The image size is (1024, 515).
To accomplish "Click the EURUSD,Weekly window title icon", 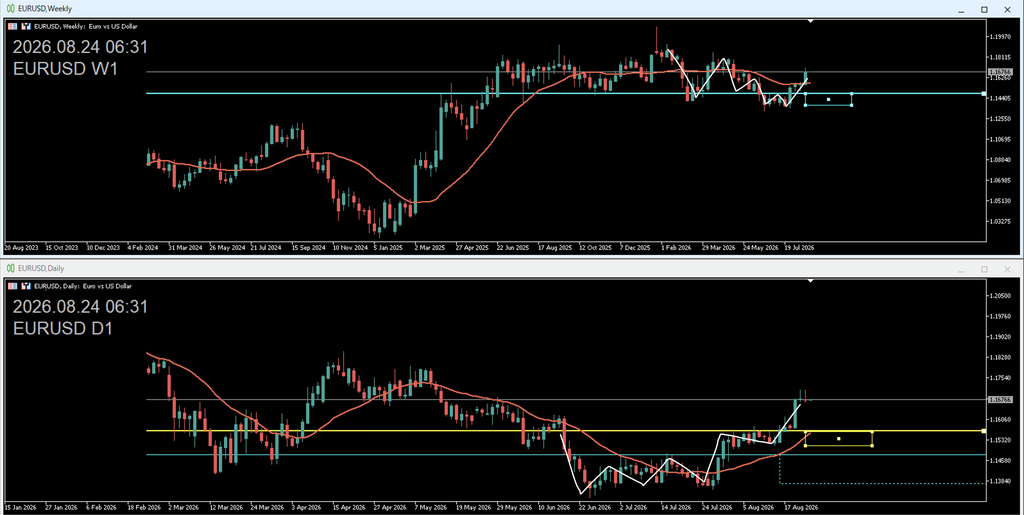I will (x=11, y=8).
